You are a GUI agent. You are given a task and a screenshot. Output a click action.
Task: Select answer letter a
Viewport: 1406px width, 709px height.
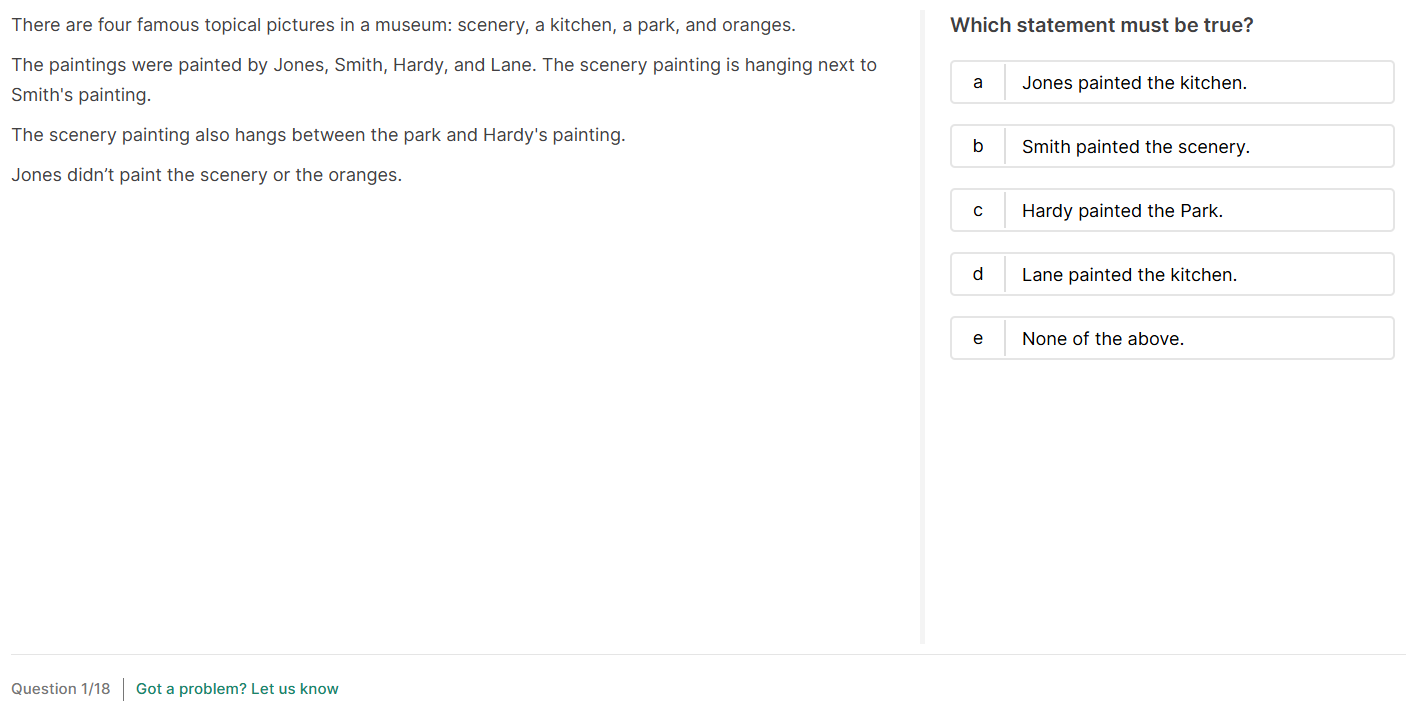(x=978, y=83)
